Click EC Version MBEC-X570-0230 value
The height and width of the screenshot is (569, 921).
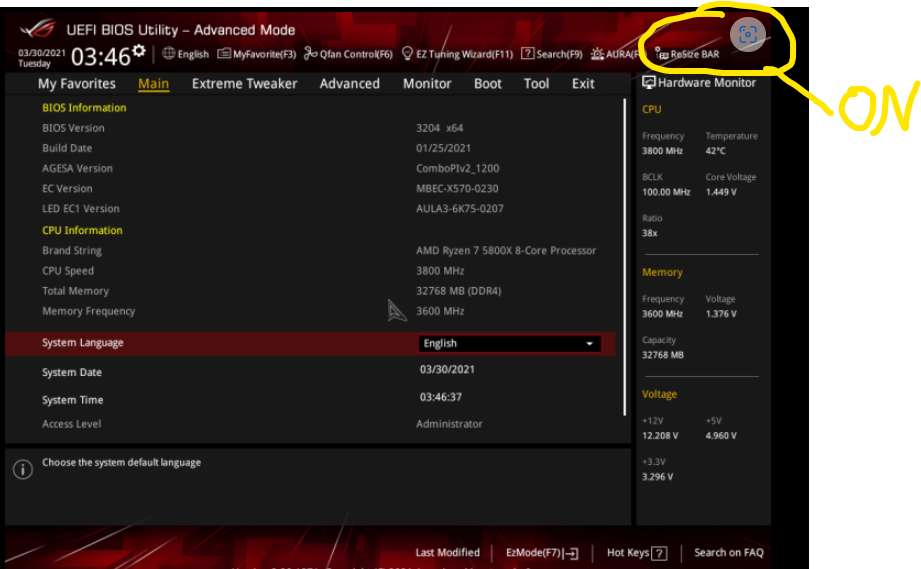point(457,188)
